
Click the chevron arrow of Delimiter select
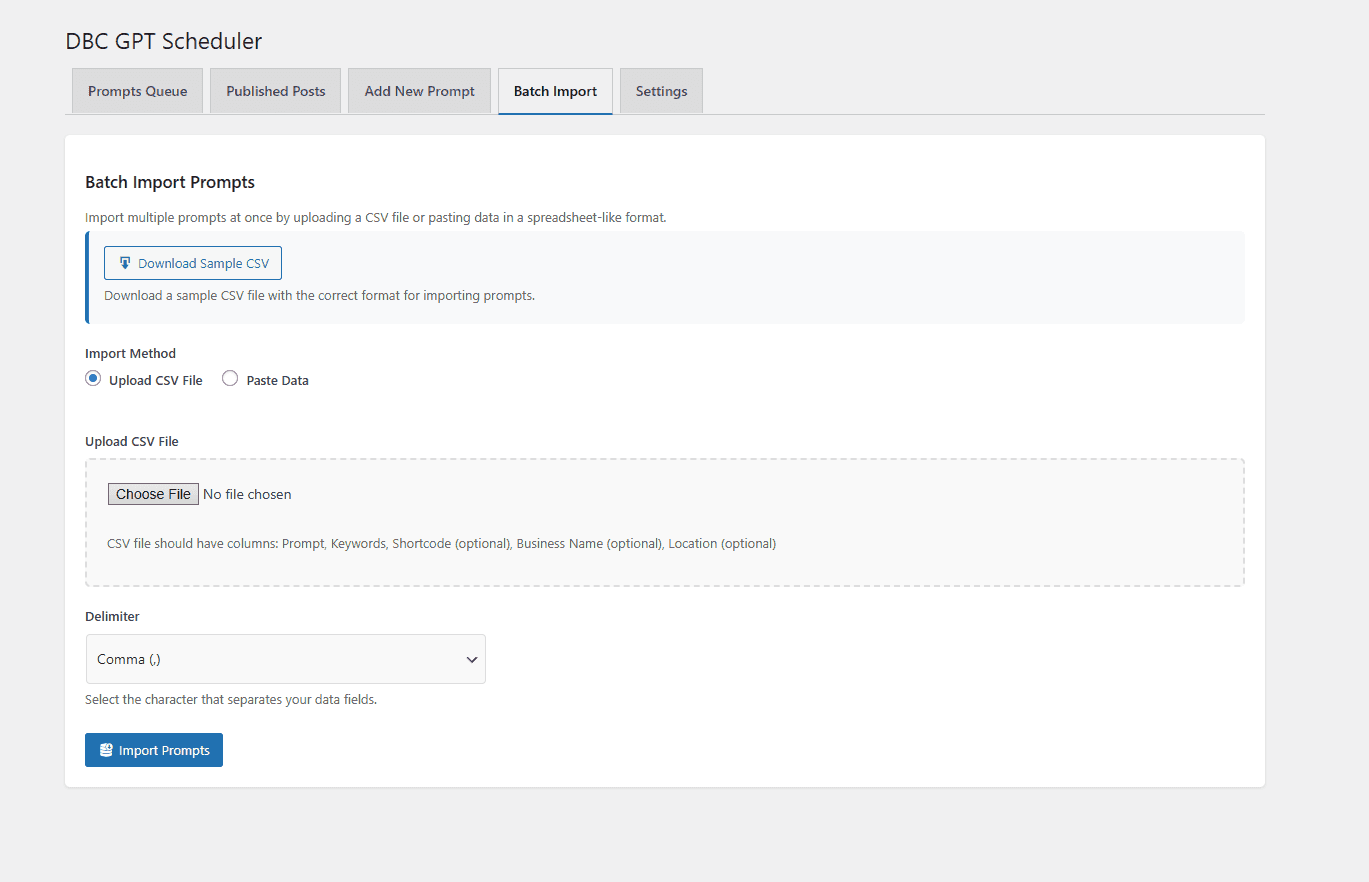pos(472,660)
